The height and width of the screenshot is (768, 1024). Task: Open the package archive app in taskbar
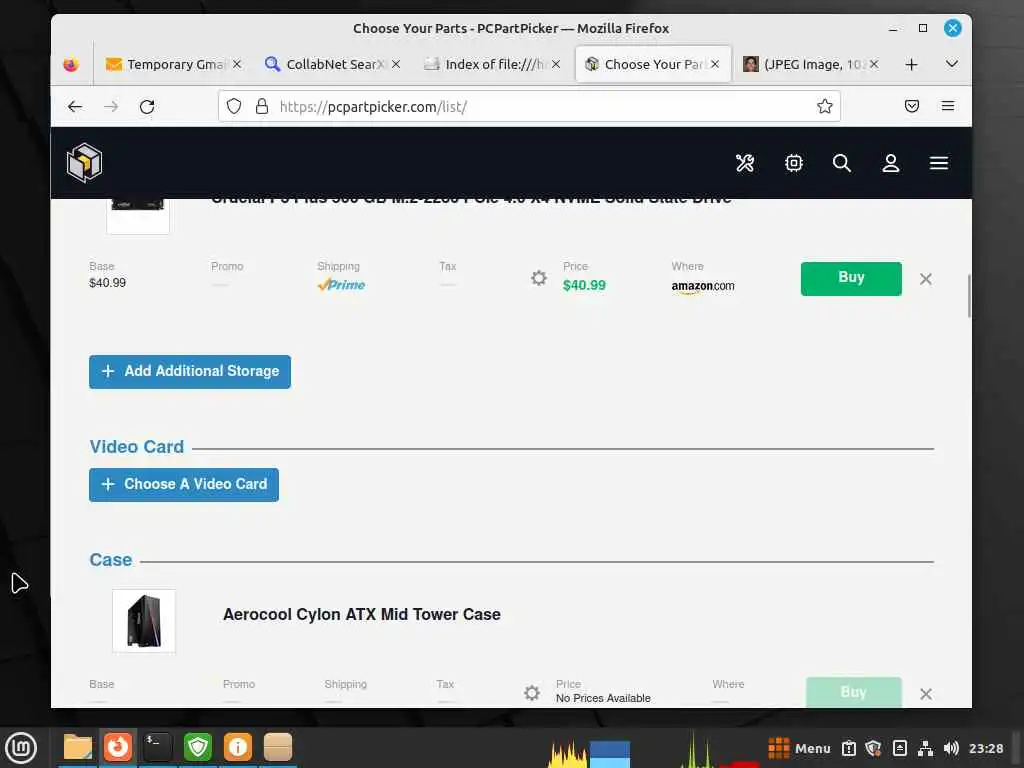[x=278, y=747]
